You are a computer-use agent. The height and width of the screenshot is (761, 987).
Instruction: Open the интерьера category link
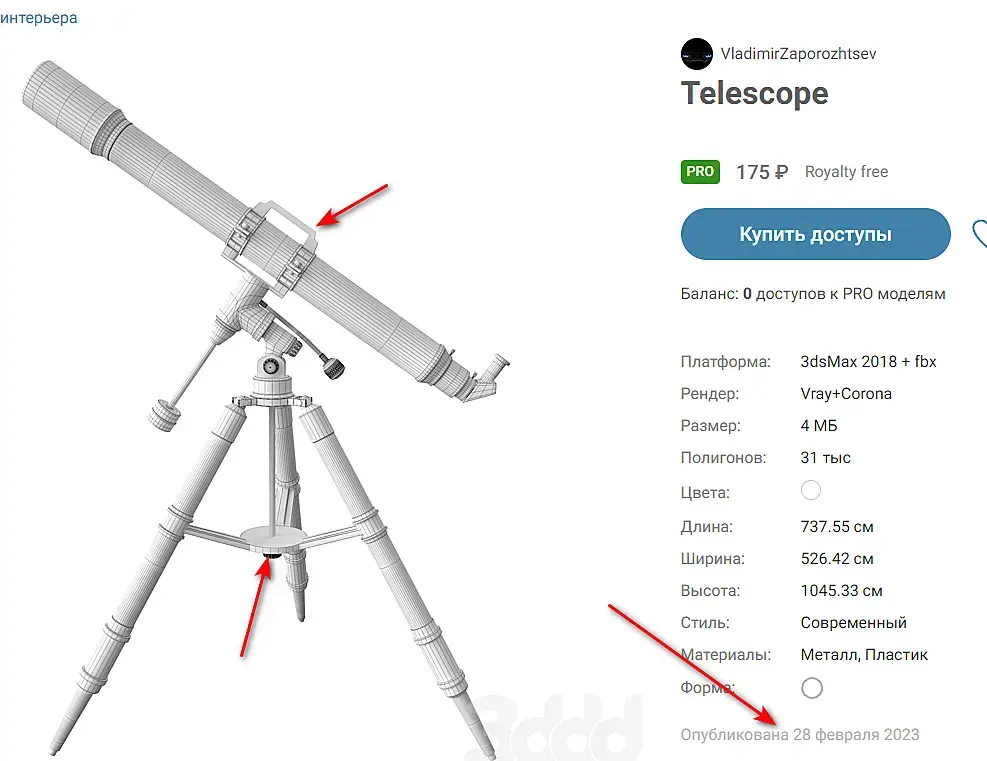coord(38,18)
